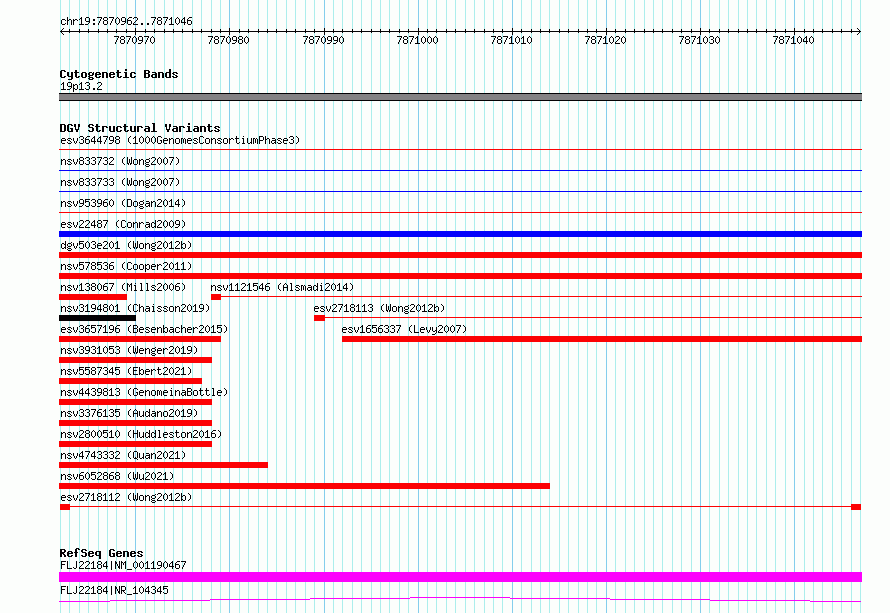890x613 pixels.
Task: Click ruler position 7871040
Action: [793, 40]
